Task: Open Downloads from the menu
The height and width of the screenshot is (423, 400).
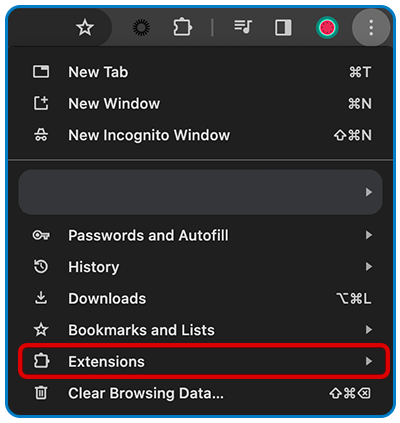Action: [202, 298]
